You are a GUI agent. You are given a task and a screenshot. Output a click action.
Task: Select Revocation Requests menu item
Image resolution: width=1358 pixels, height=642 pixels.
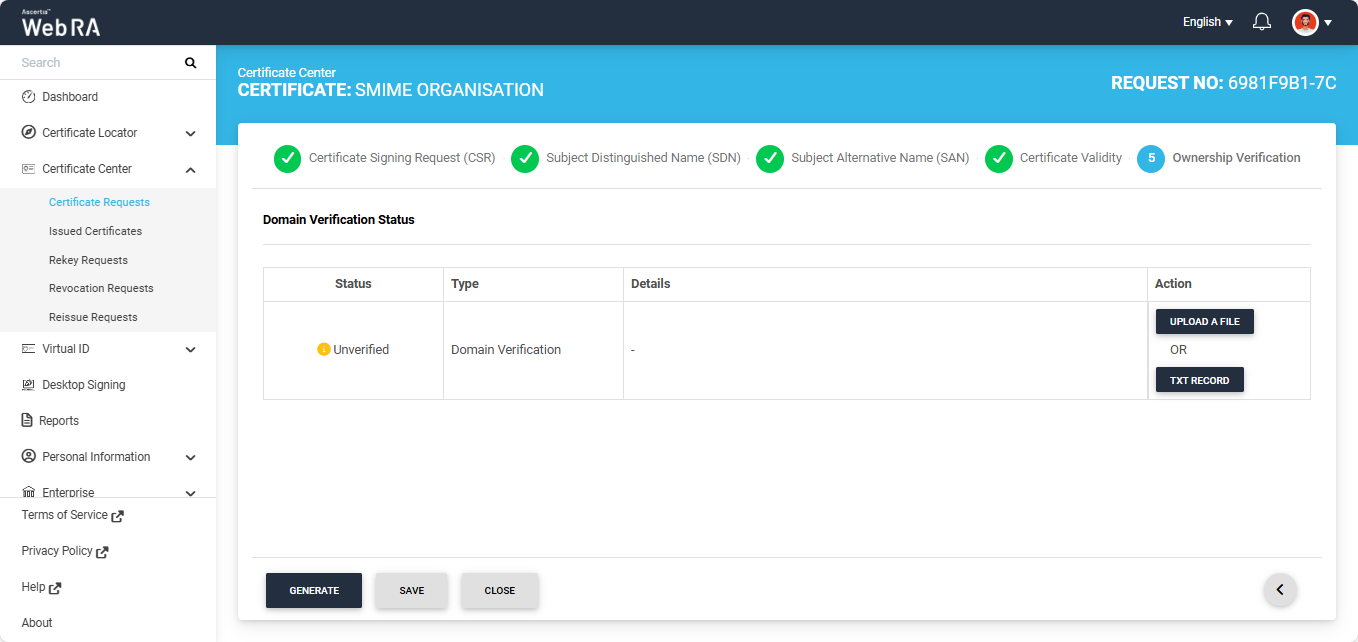point(101,288)
